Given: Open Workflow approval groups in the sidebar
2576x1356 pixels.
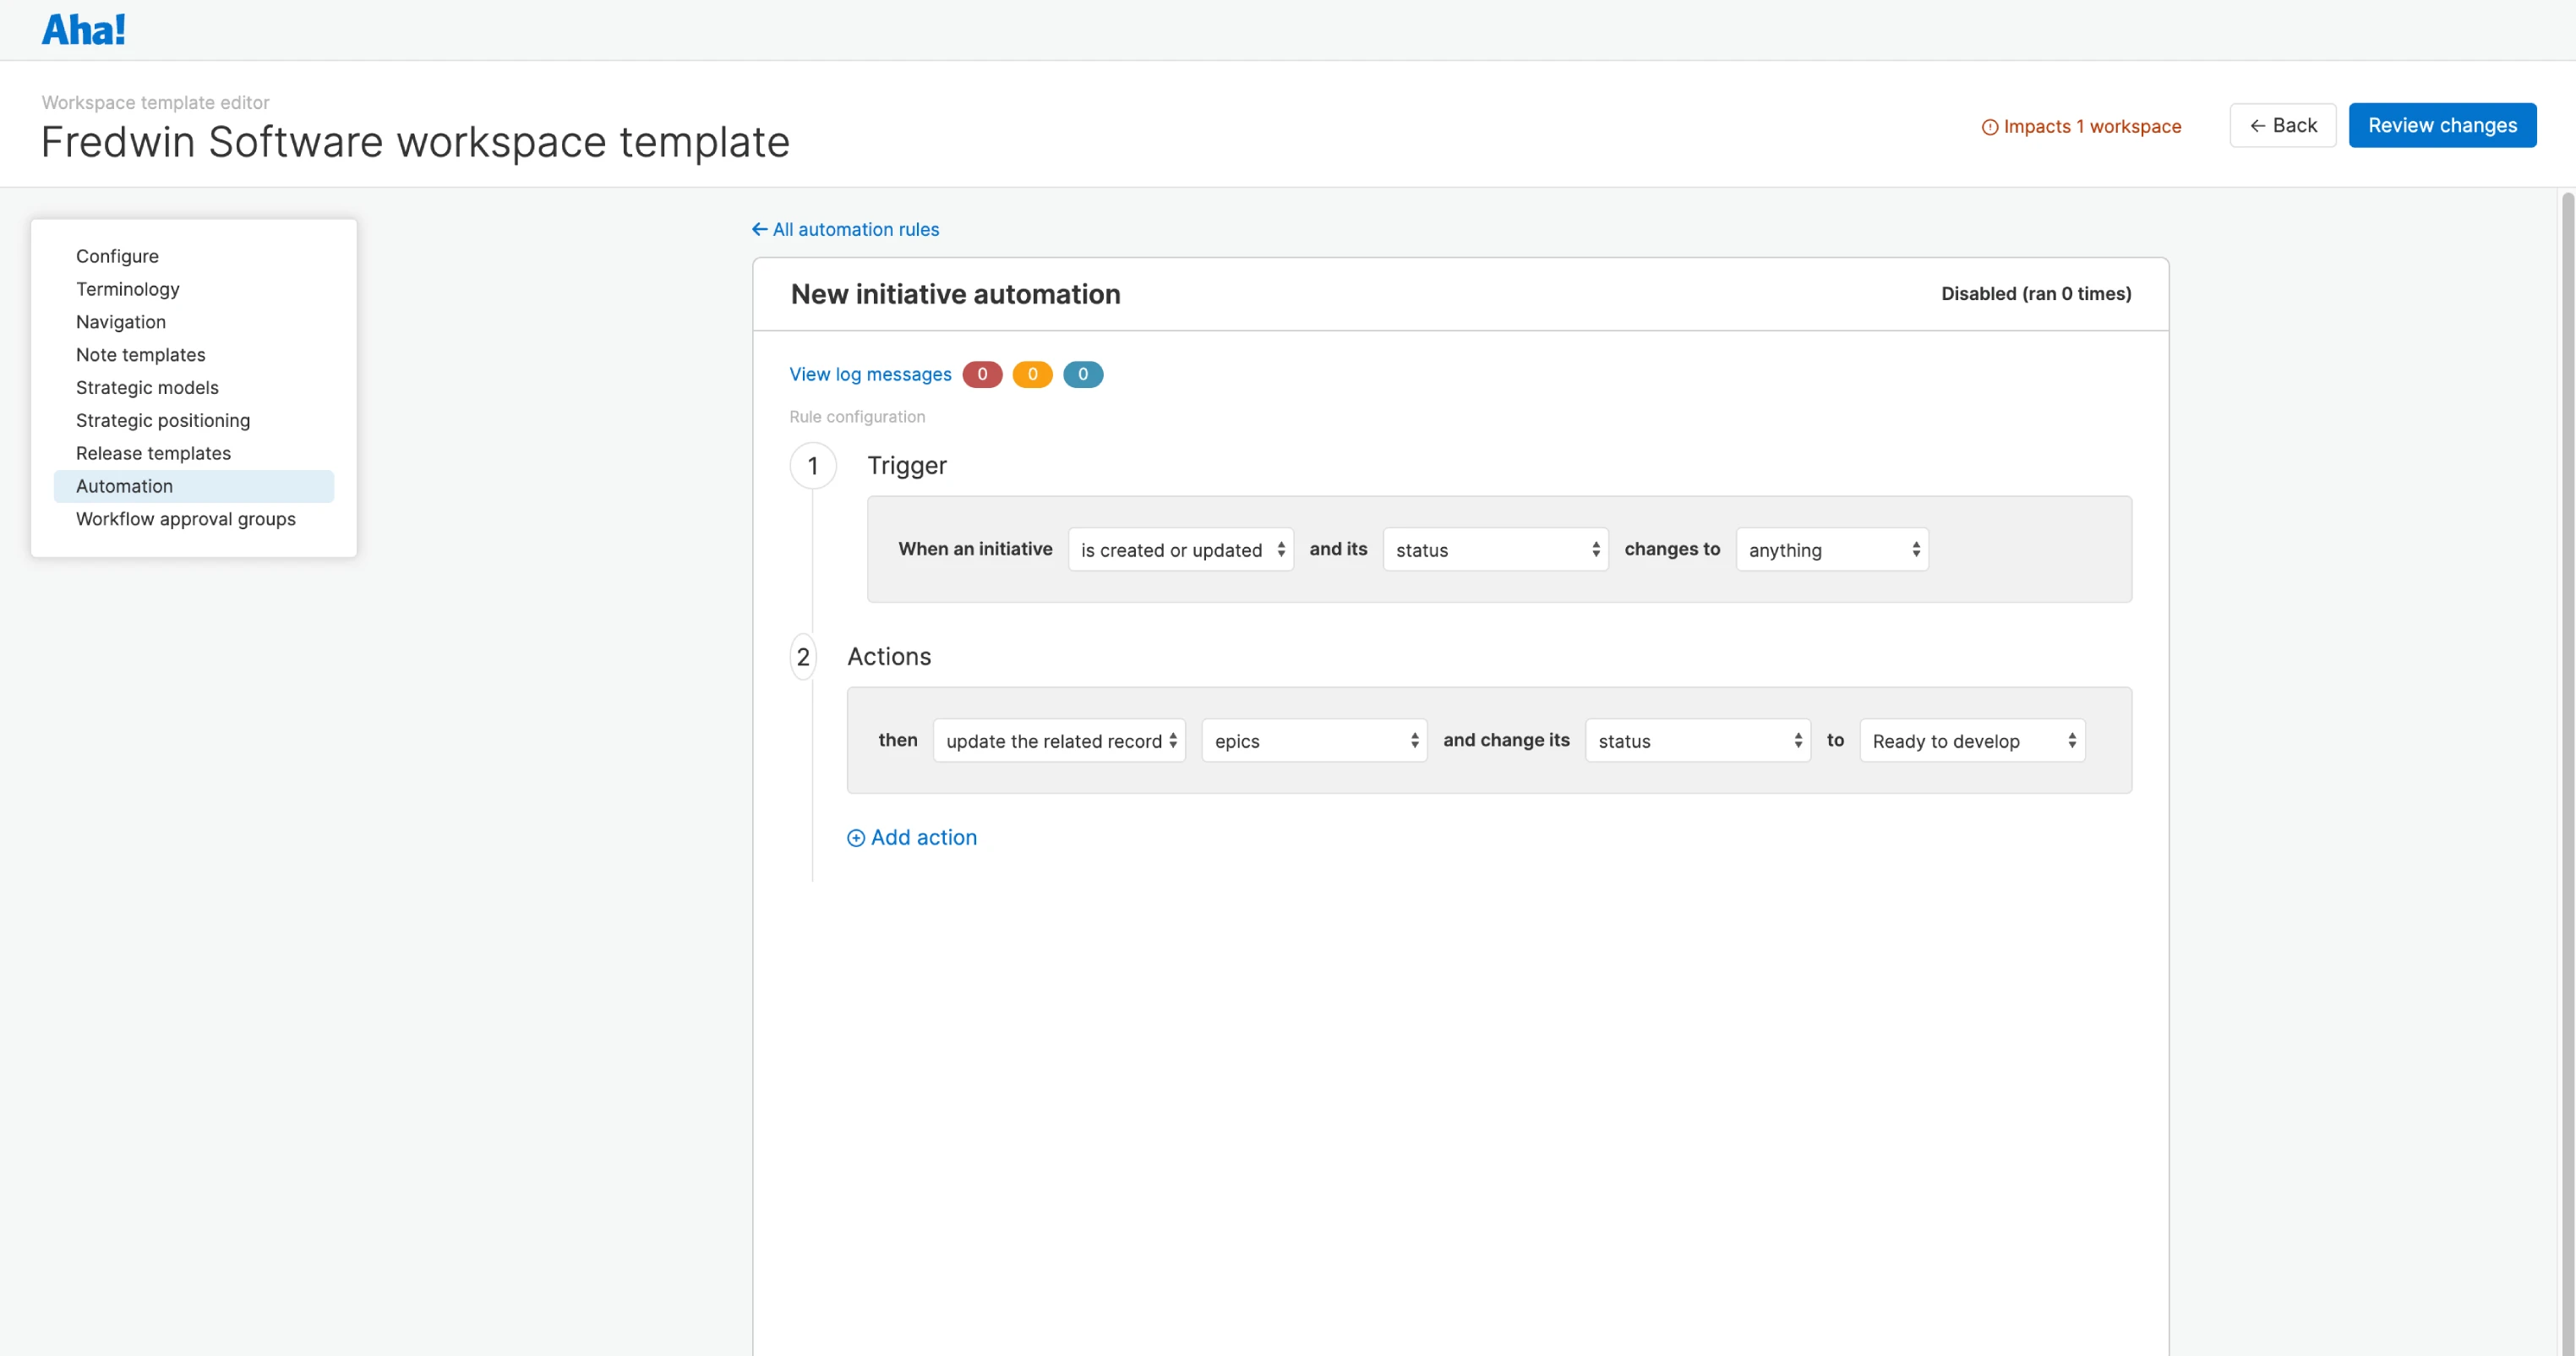Looking at the screenshot, I should point(186,519).
